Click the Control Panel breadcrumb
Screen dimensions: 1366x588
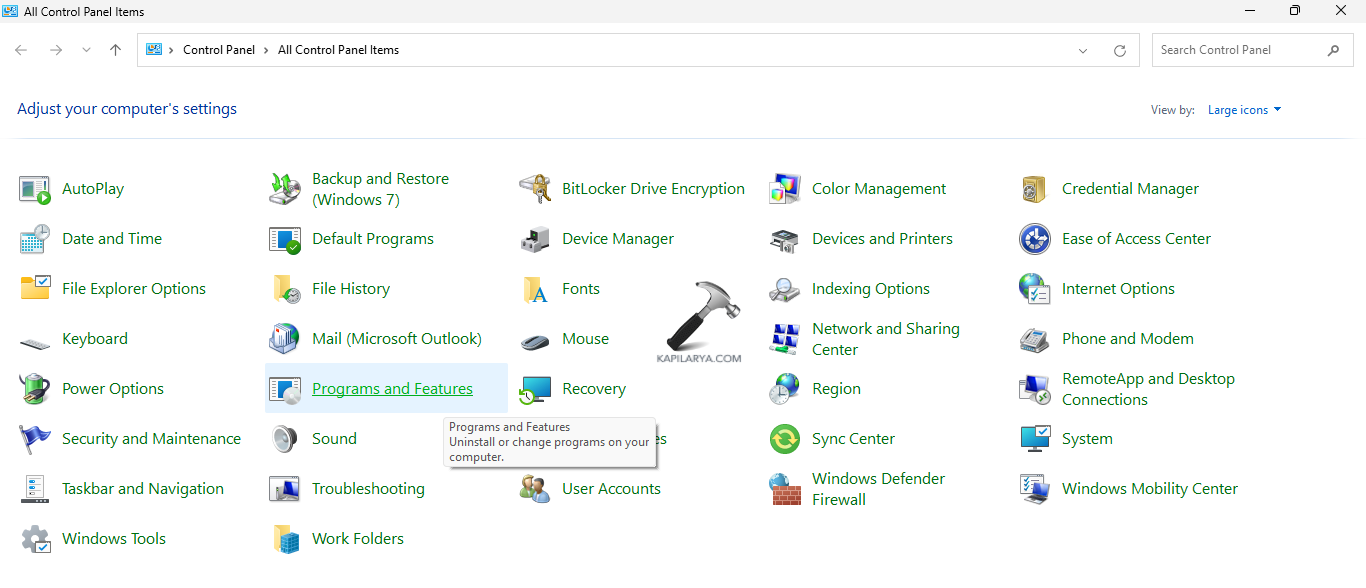(219, 50)
